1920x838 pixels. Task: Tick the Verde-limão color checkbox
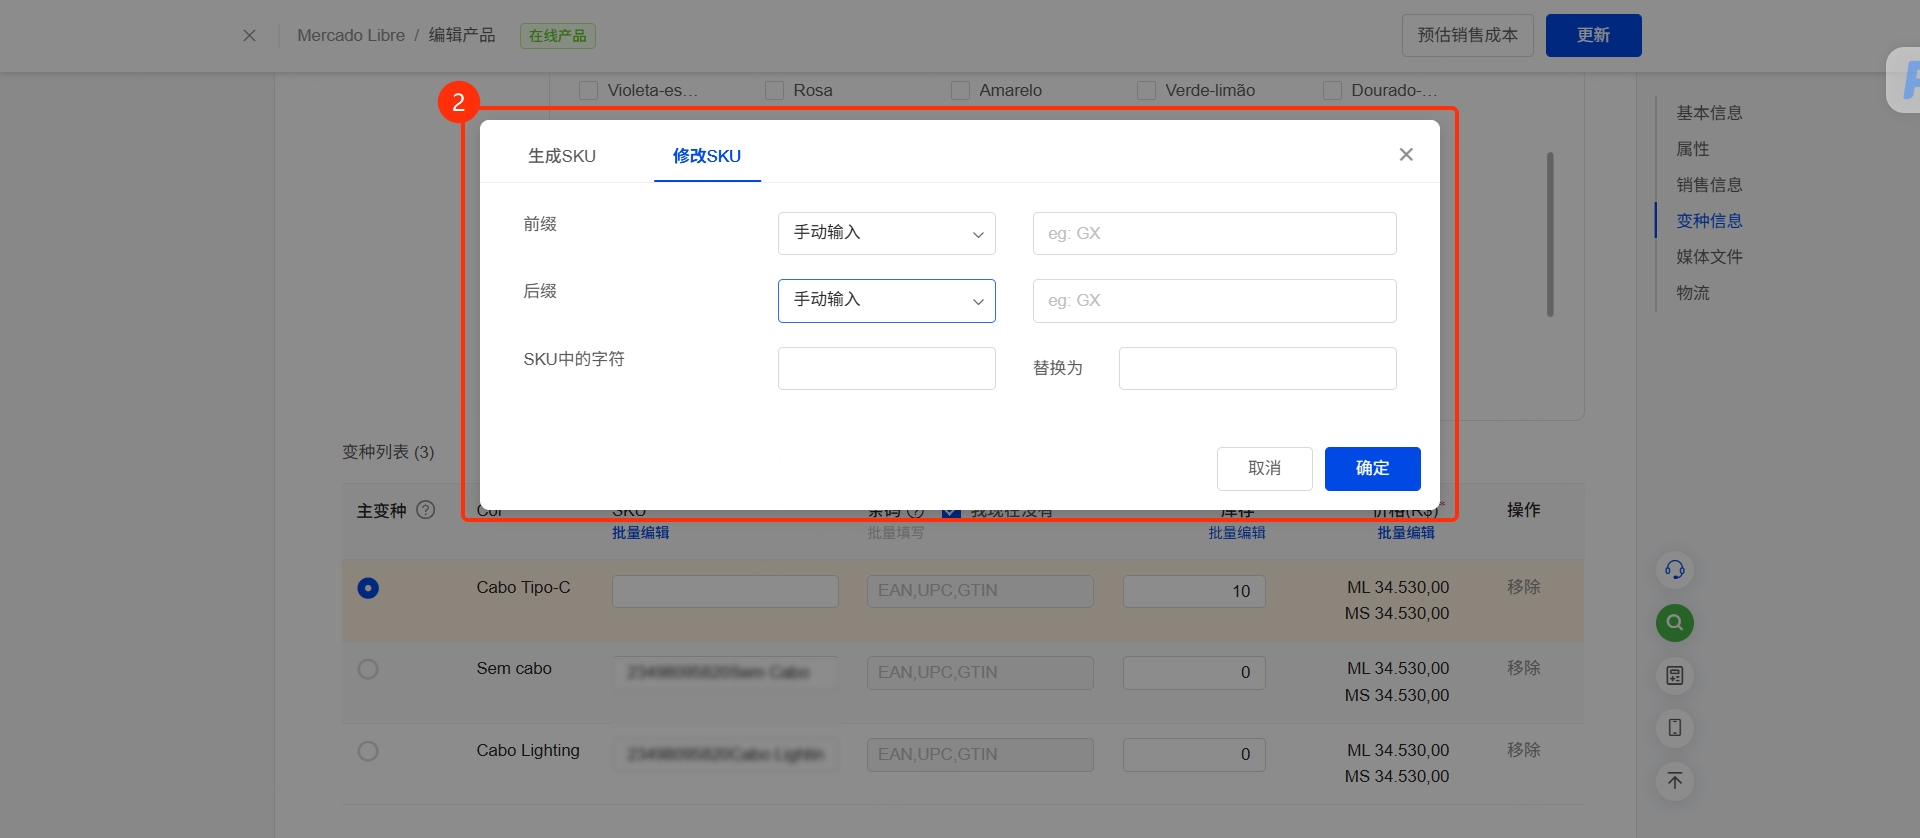1146,91
